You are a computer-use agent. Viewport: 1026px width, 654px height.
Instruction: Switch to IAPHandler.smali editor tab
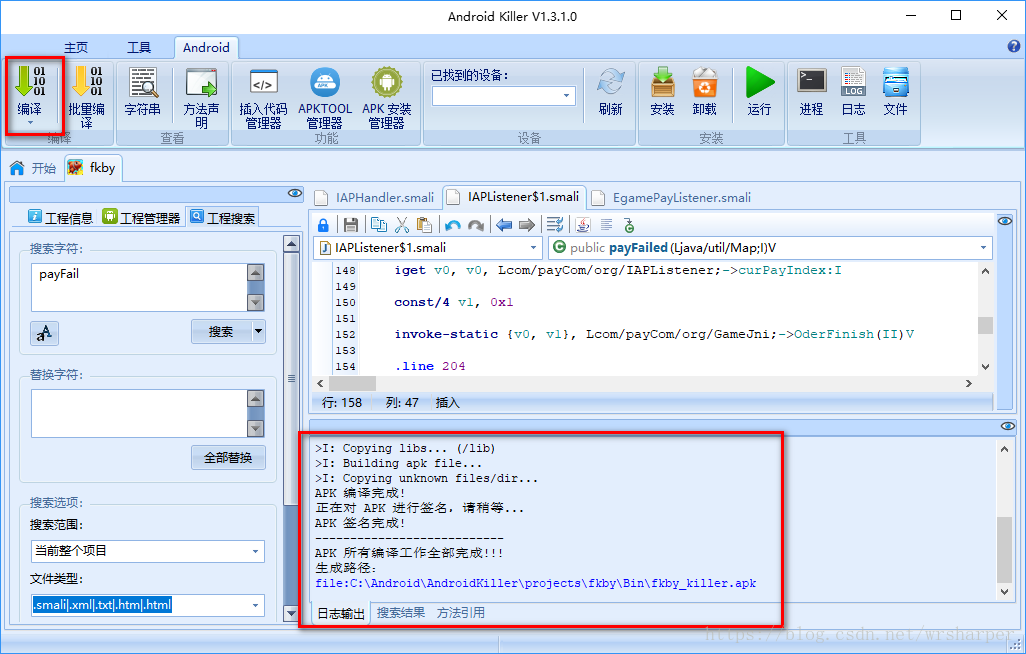[376, 198]
